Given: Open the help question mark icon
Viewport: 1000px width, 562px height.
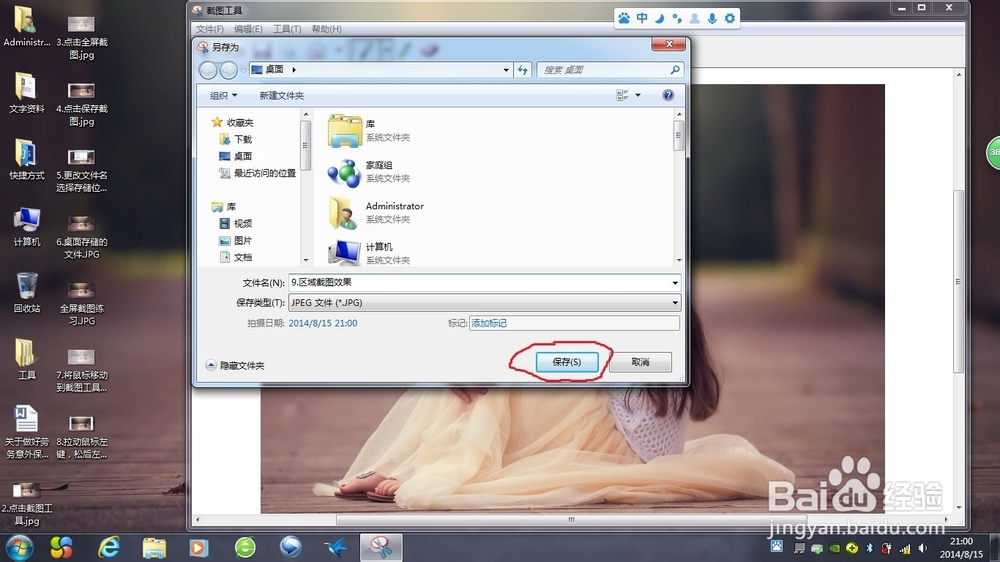Looking at the screenshot, I should click(668, 95).
